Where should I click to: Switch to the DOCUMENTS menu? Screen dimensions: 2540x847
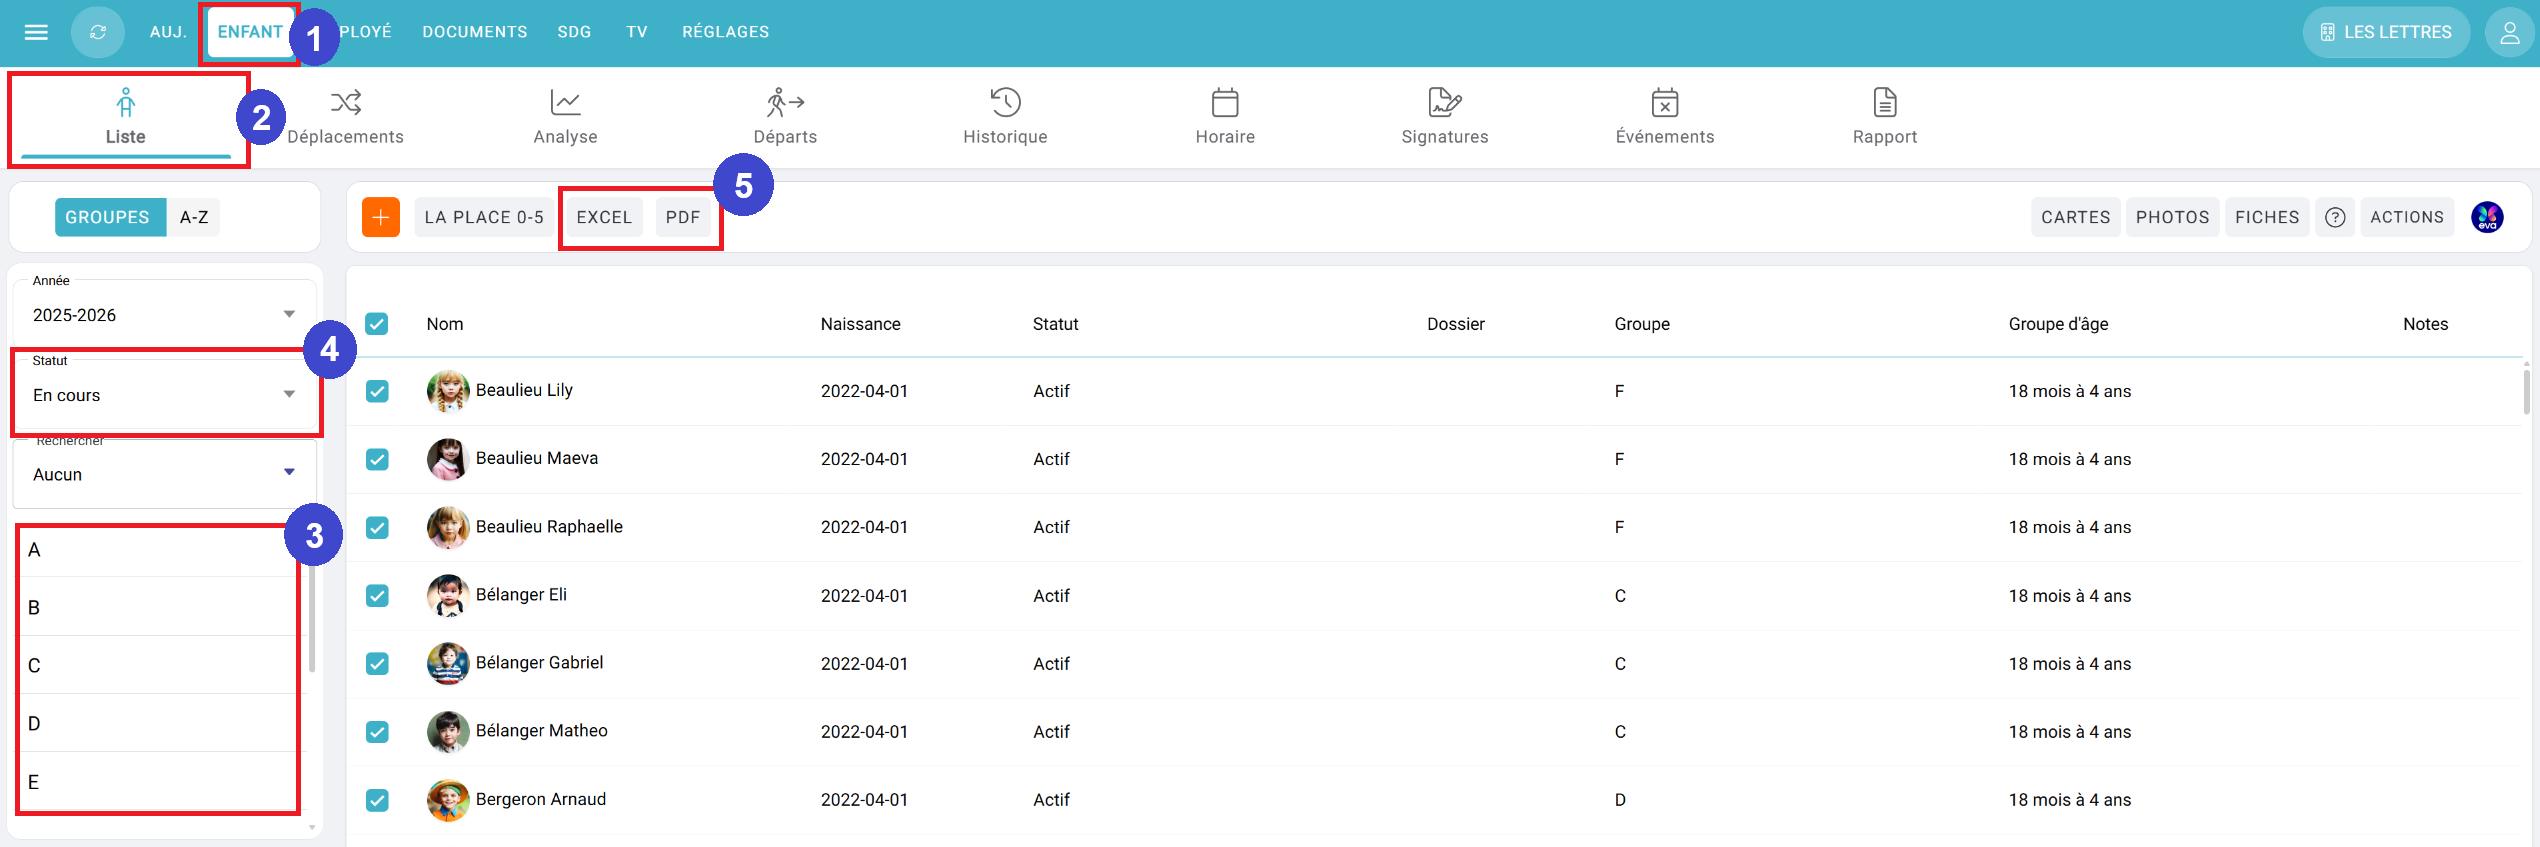point(474,32)
